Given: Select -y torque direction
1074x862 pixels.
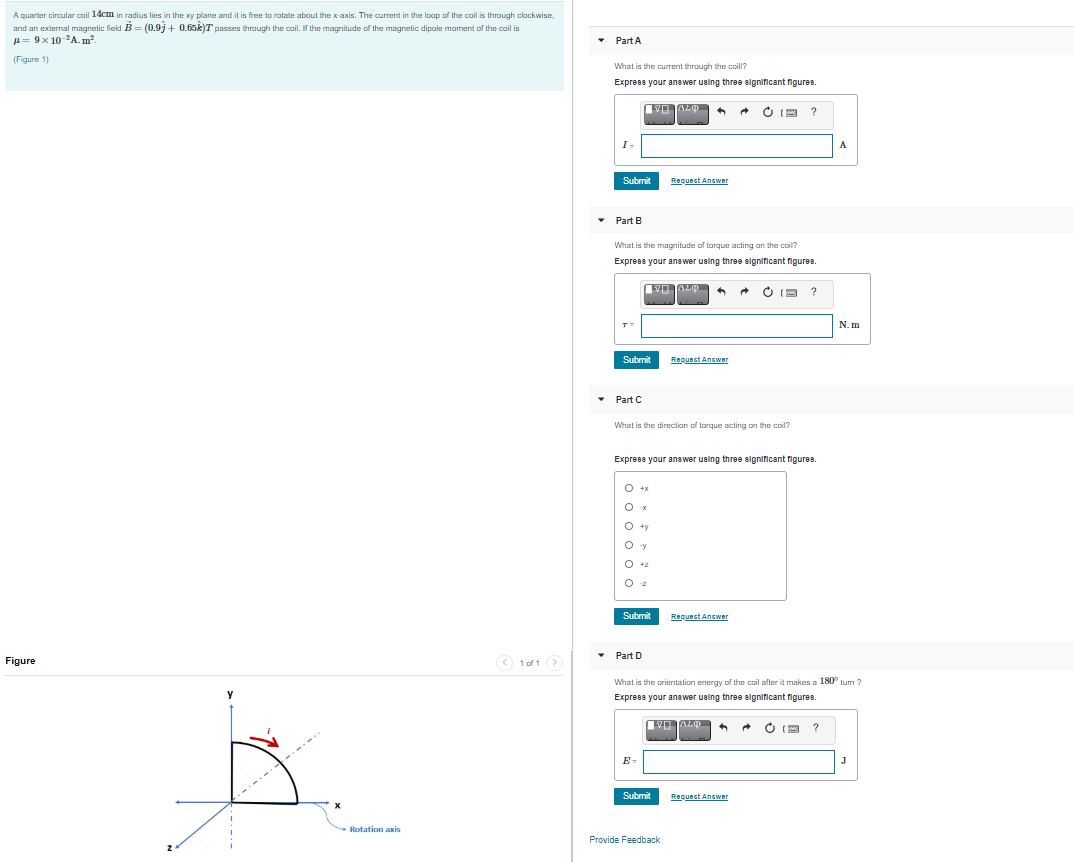Looking at the screenshot, I should pyautogui.click(x=629, y=545).
